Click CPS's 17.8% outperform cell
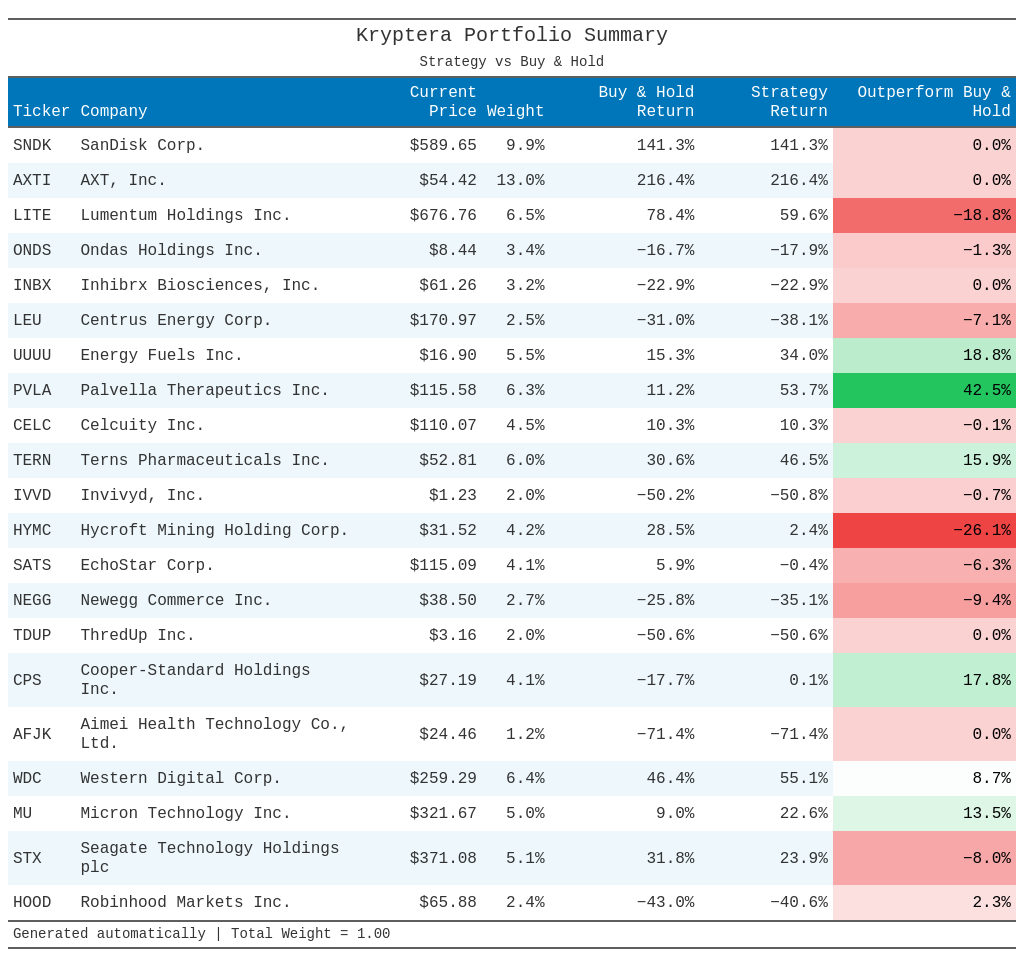The height and width of the screenshot is (967, 1024). (924, 680)
